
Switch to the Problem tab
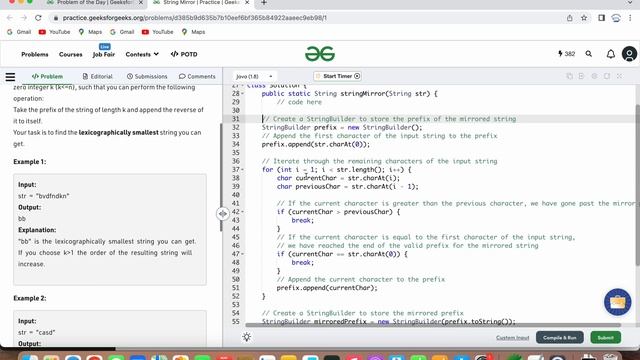(47, 76)
